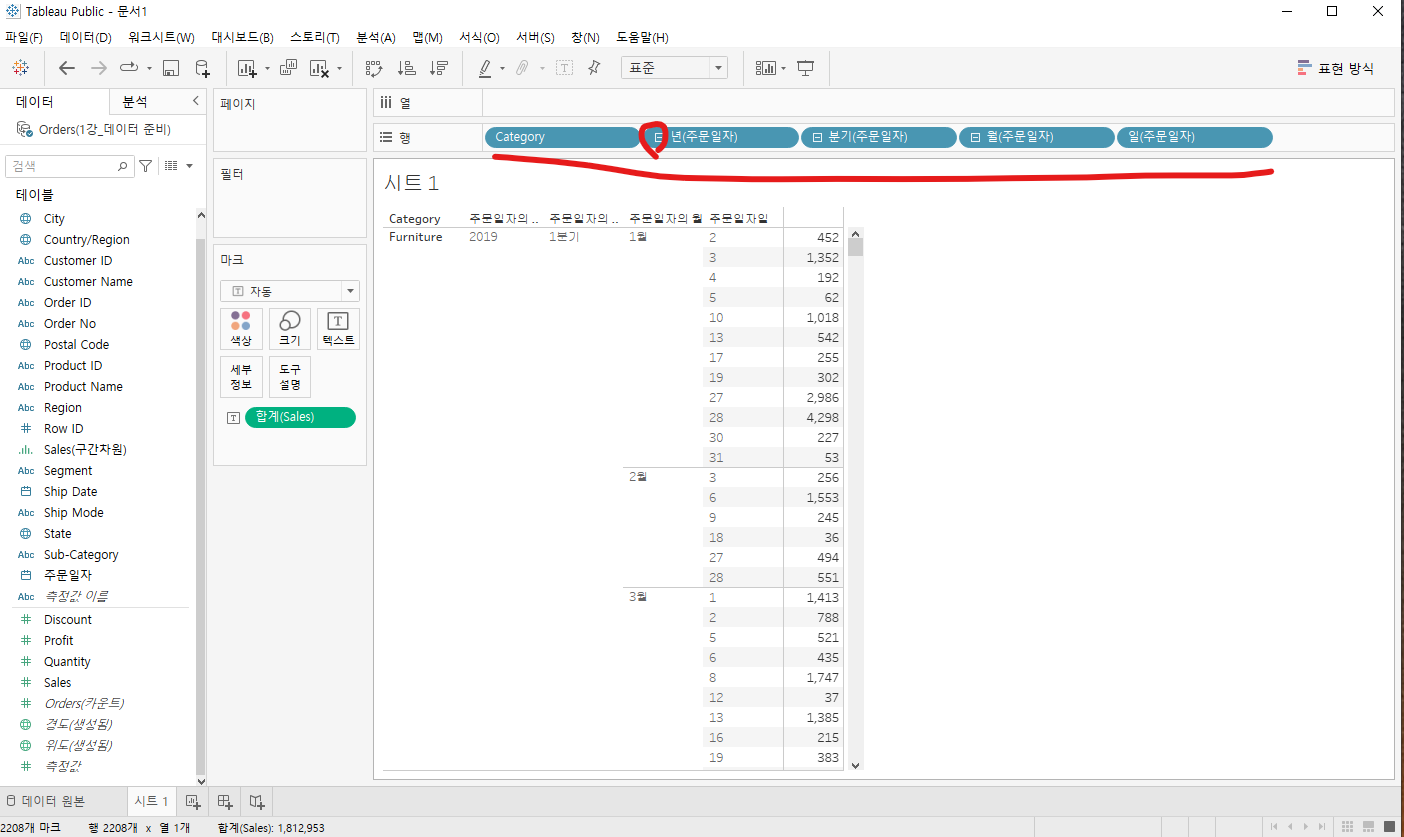
Task: Switch to the 데이터 원본 tab
Action: 45,801
